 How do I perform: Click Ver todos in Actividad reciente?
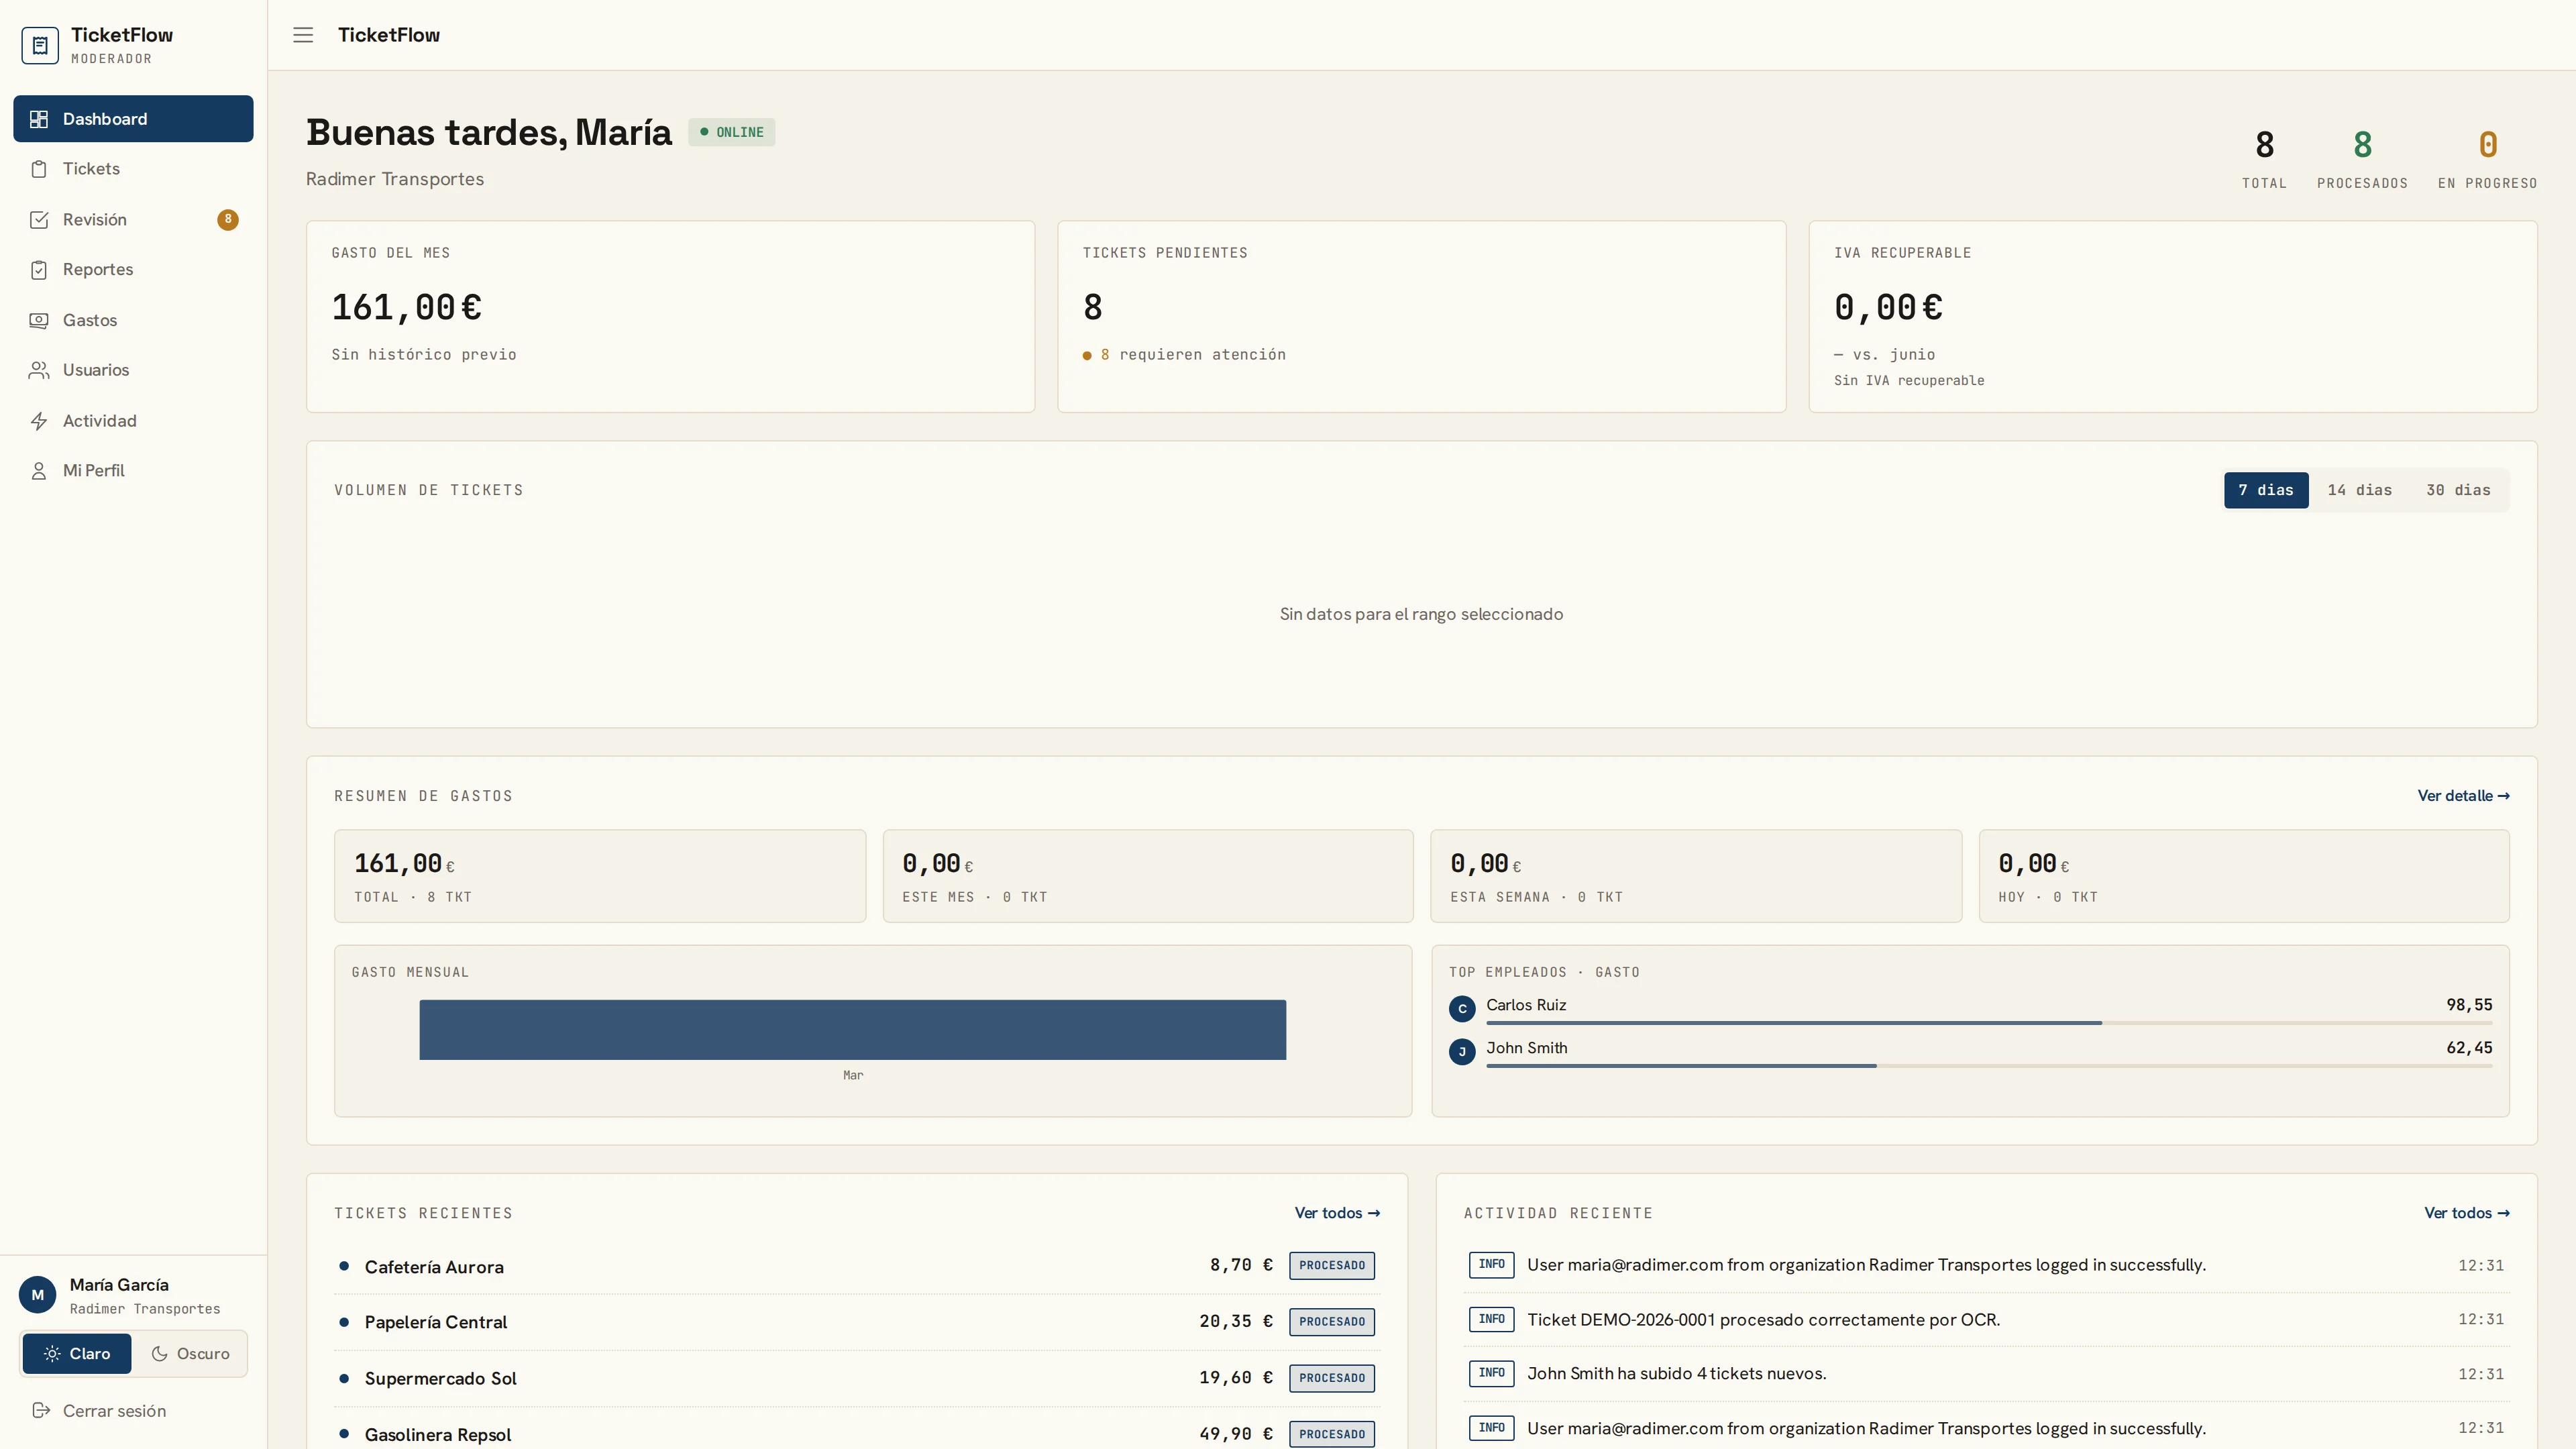(2466, 1213)
